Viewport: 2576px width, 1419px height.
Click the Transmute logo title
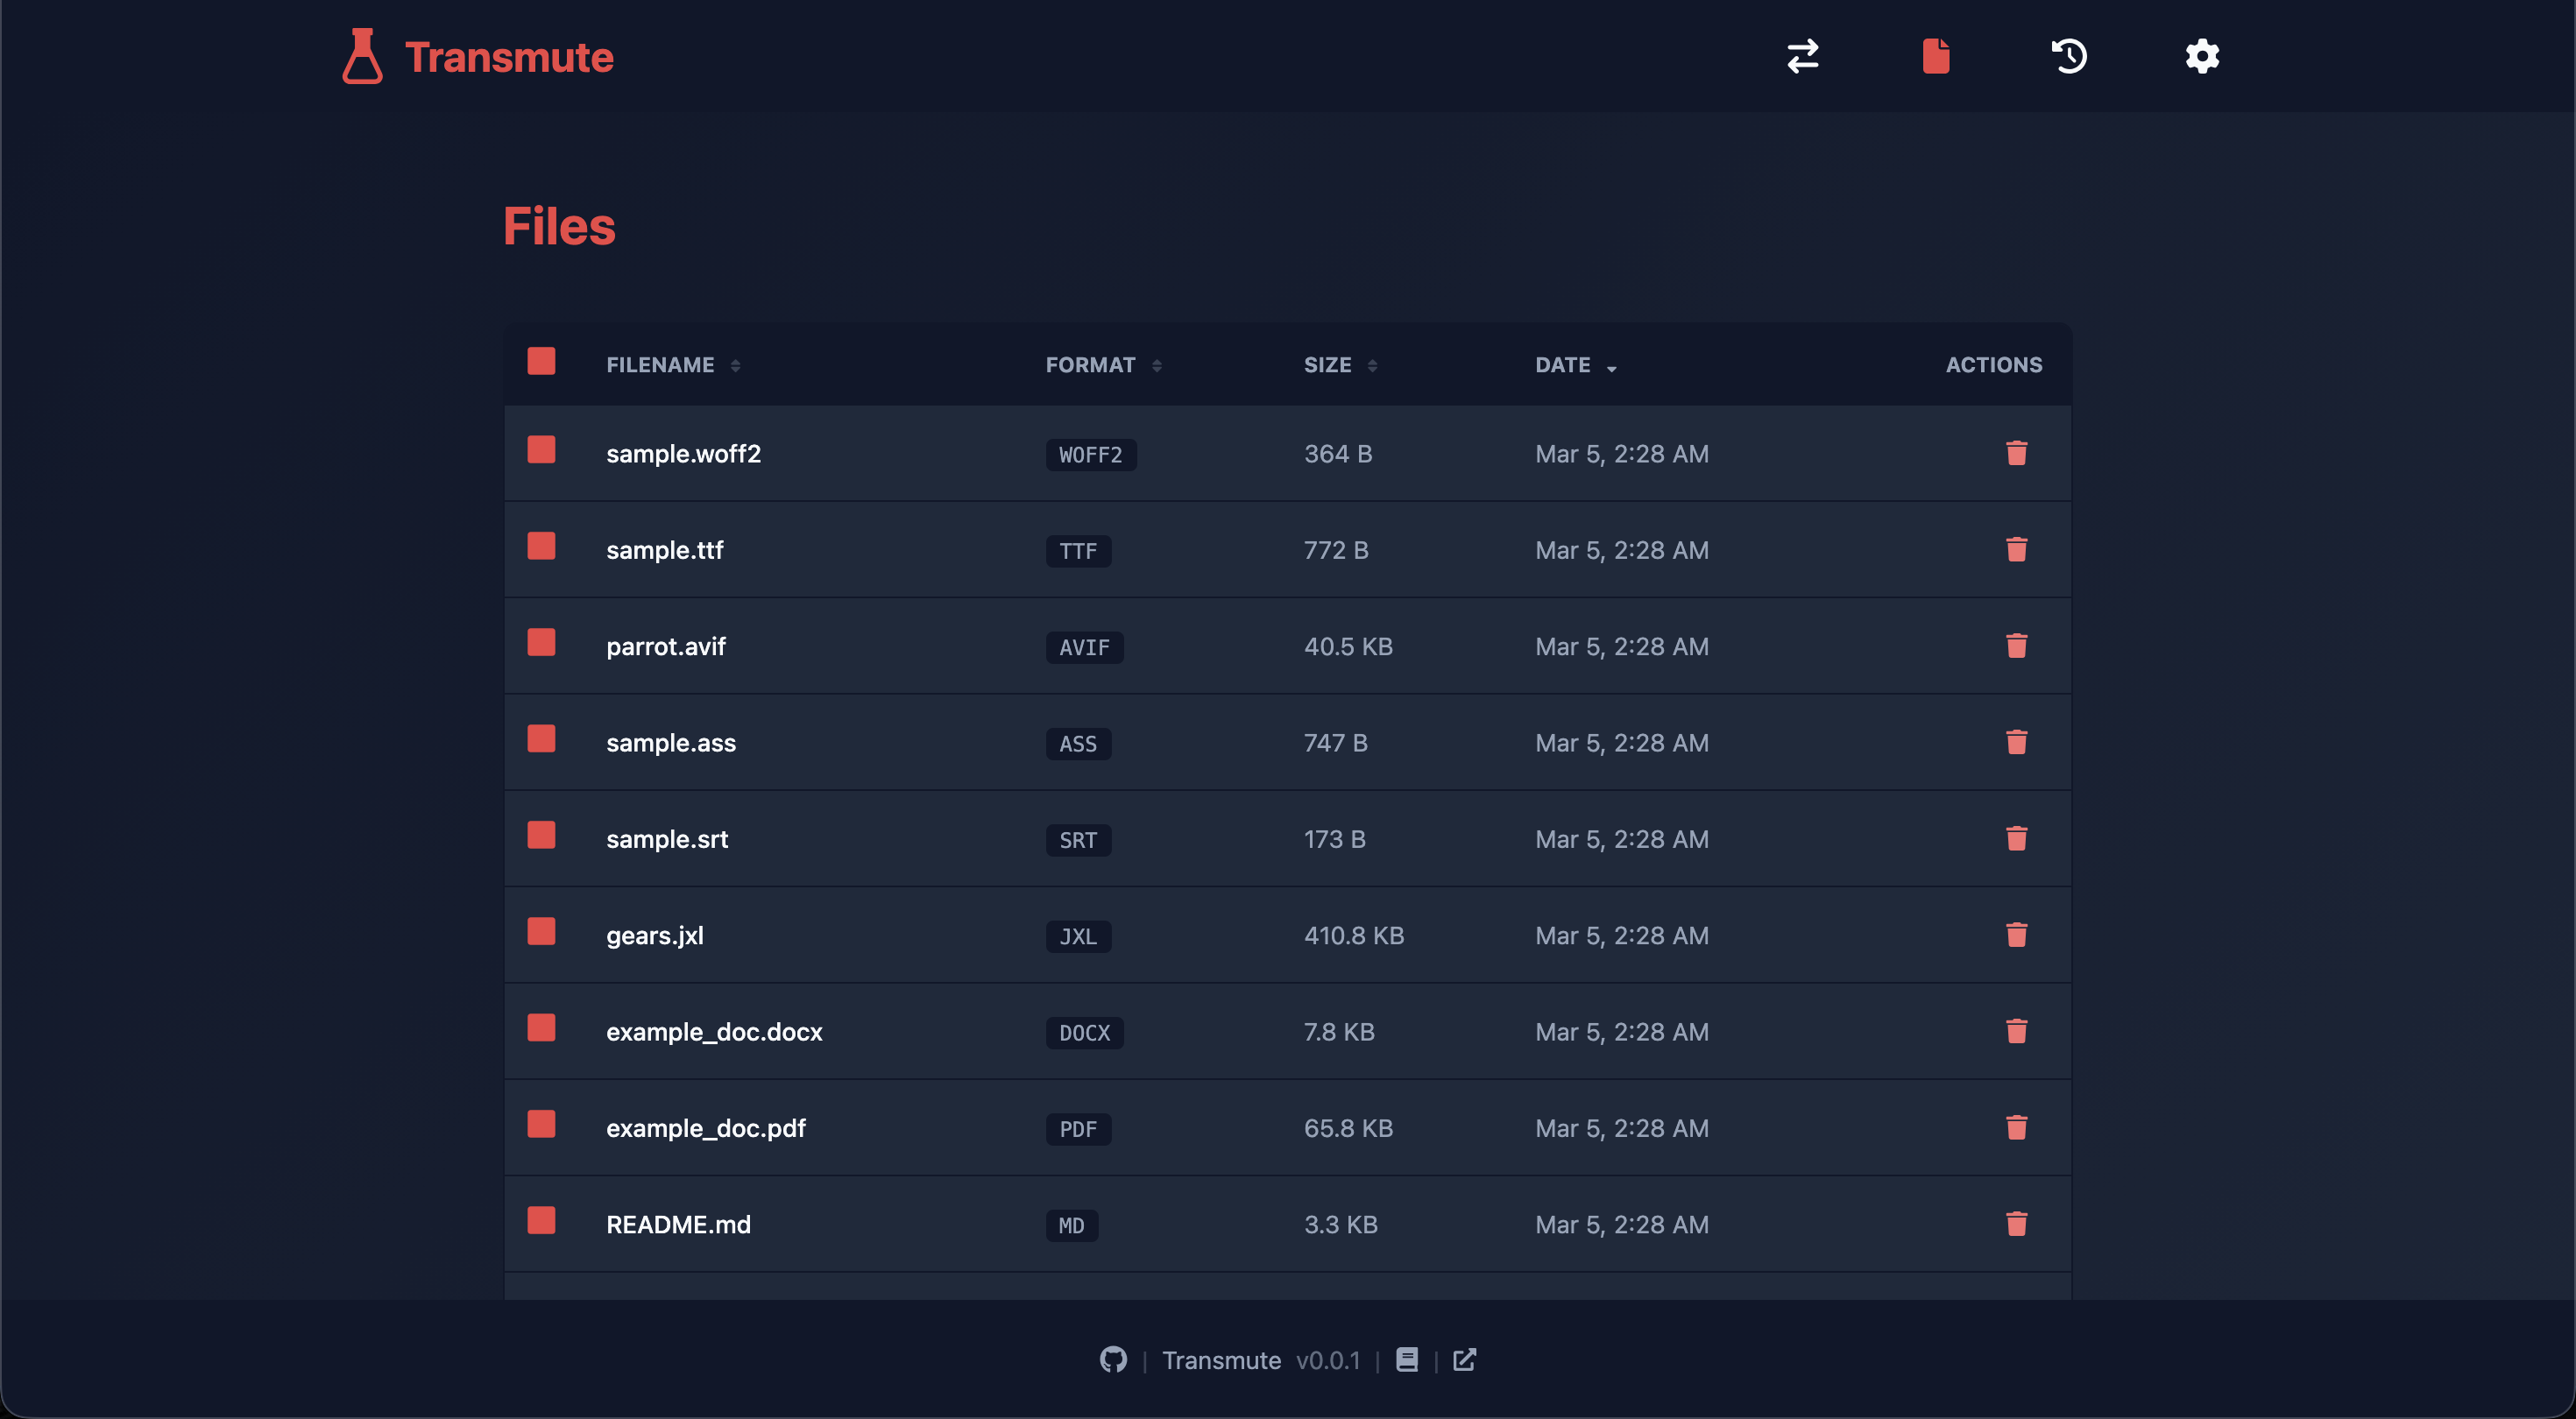tap(508, 57)
